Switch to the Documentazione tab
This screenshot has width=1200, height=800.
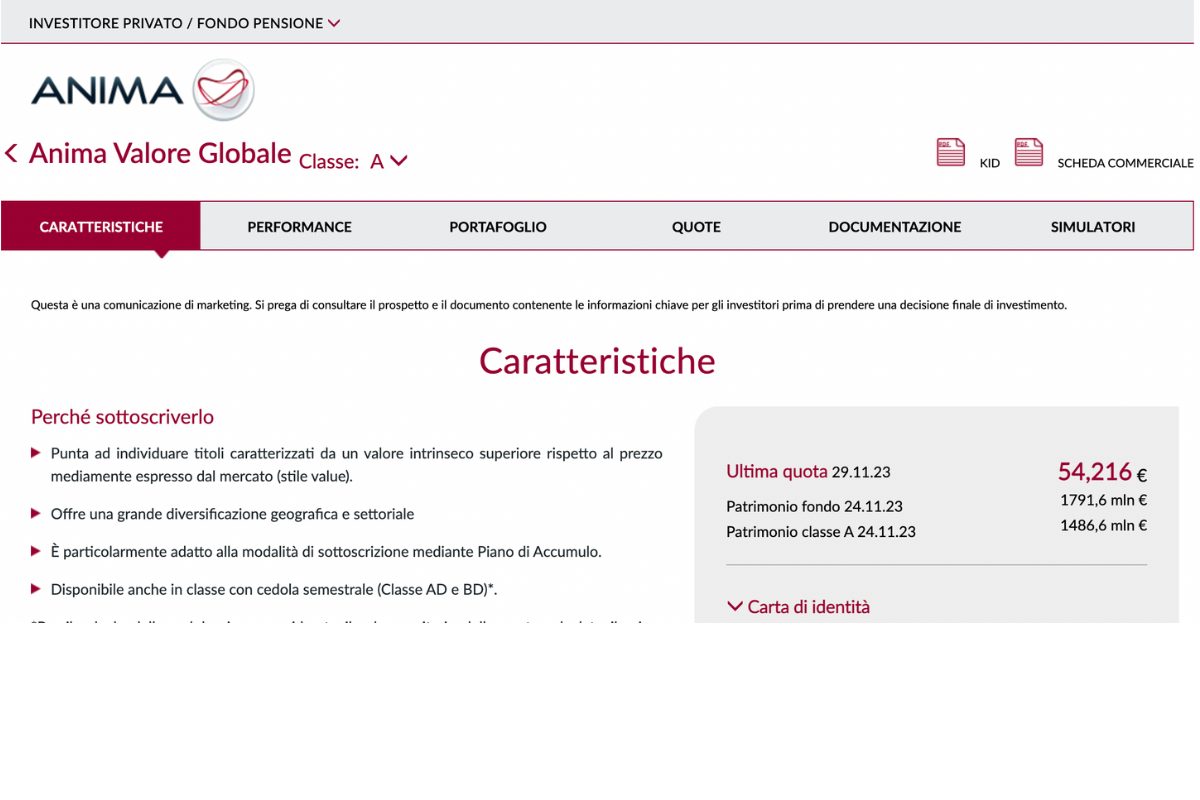pos(894,227)
